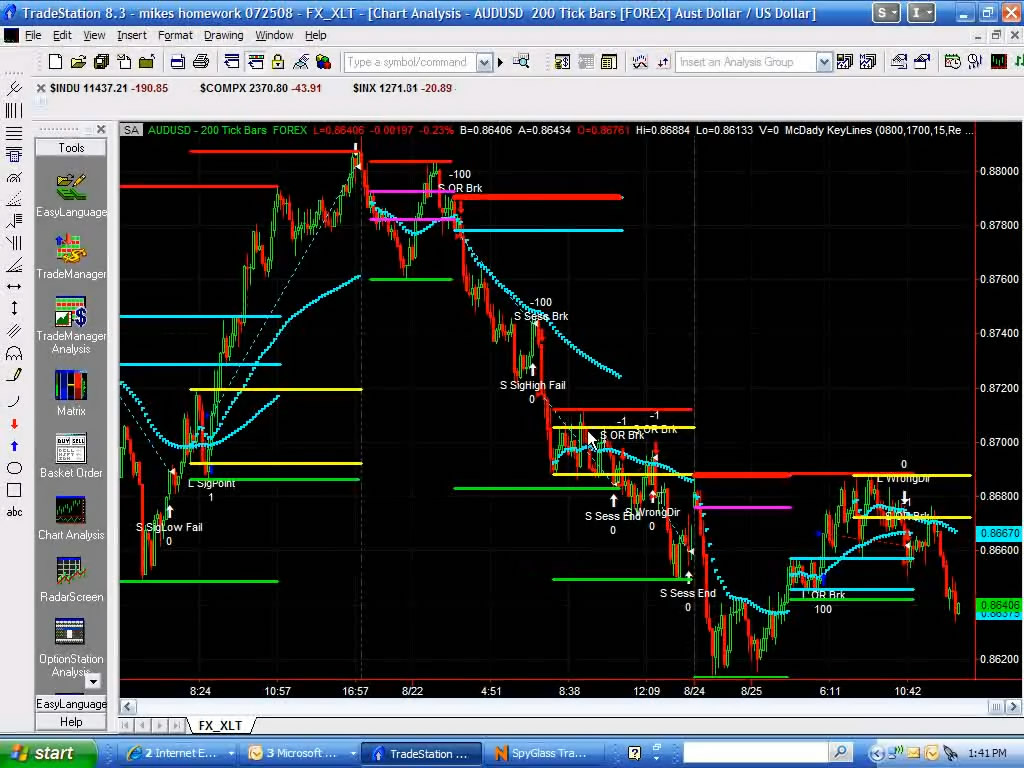Click the Tools header button
1024x768 pixels.
(x=71, y=148)
